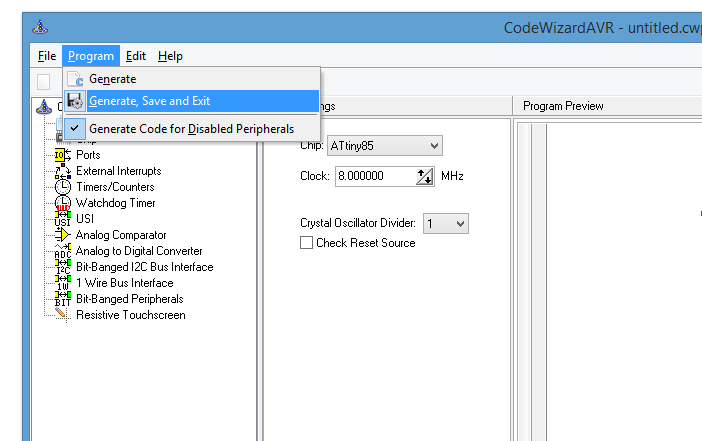The image size is (702, 441).
Task: Open the File menu
Action: (x=47, y=56)
